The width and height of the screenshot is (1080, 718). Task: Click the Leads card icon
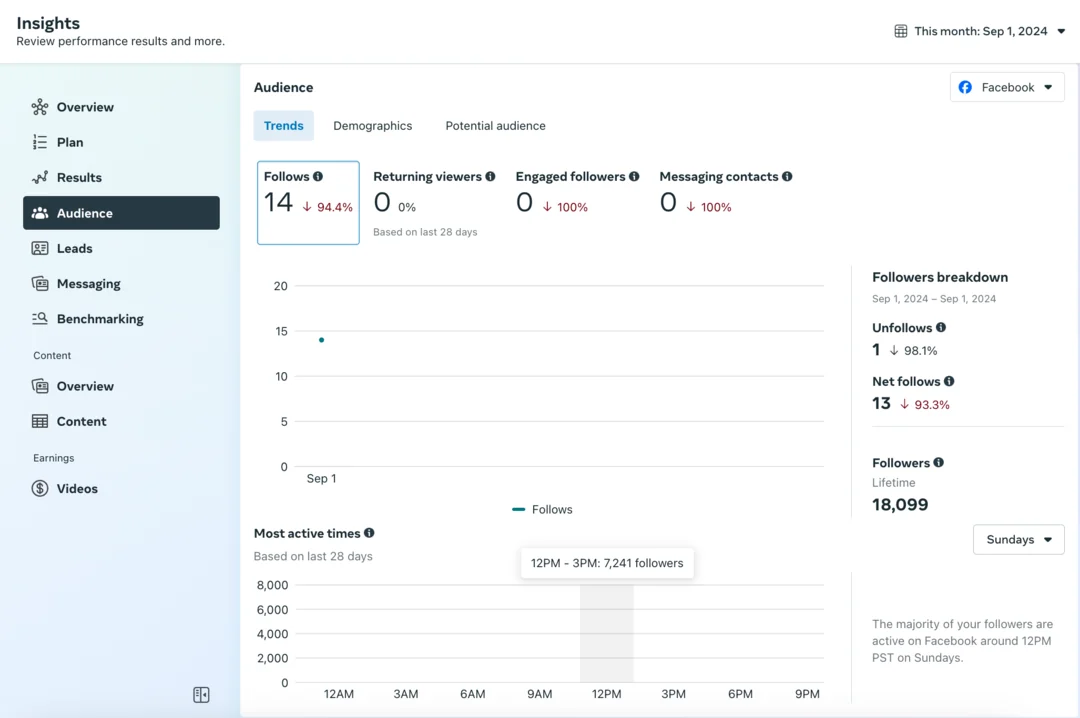[x=40, y=248]
